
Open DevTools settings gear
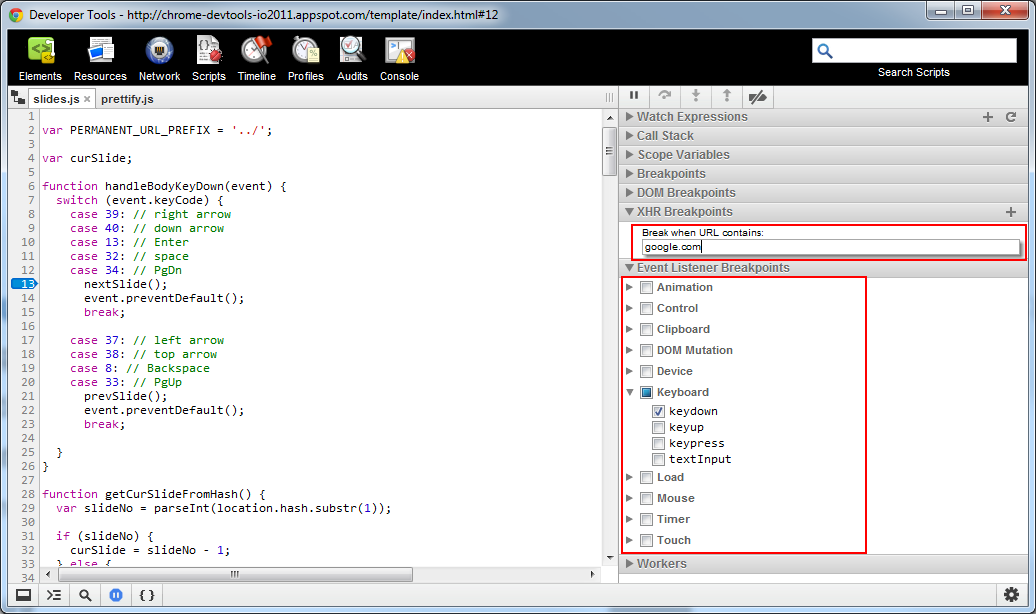(x=1011, y=595)
